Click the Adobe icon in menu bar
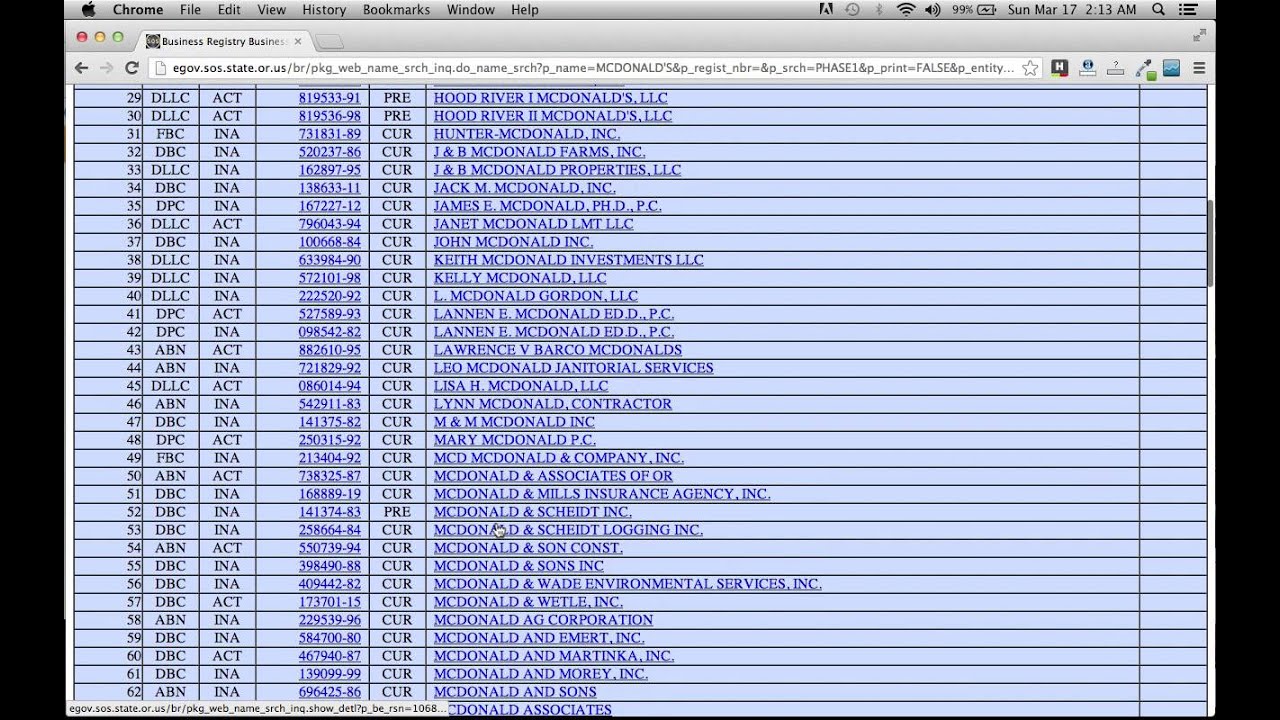Screen dimensions: 1280x720 [826, 9]
